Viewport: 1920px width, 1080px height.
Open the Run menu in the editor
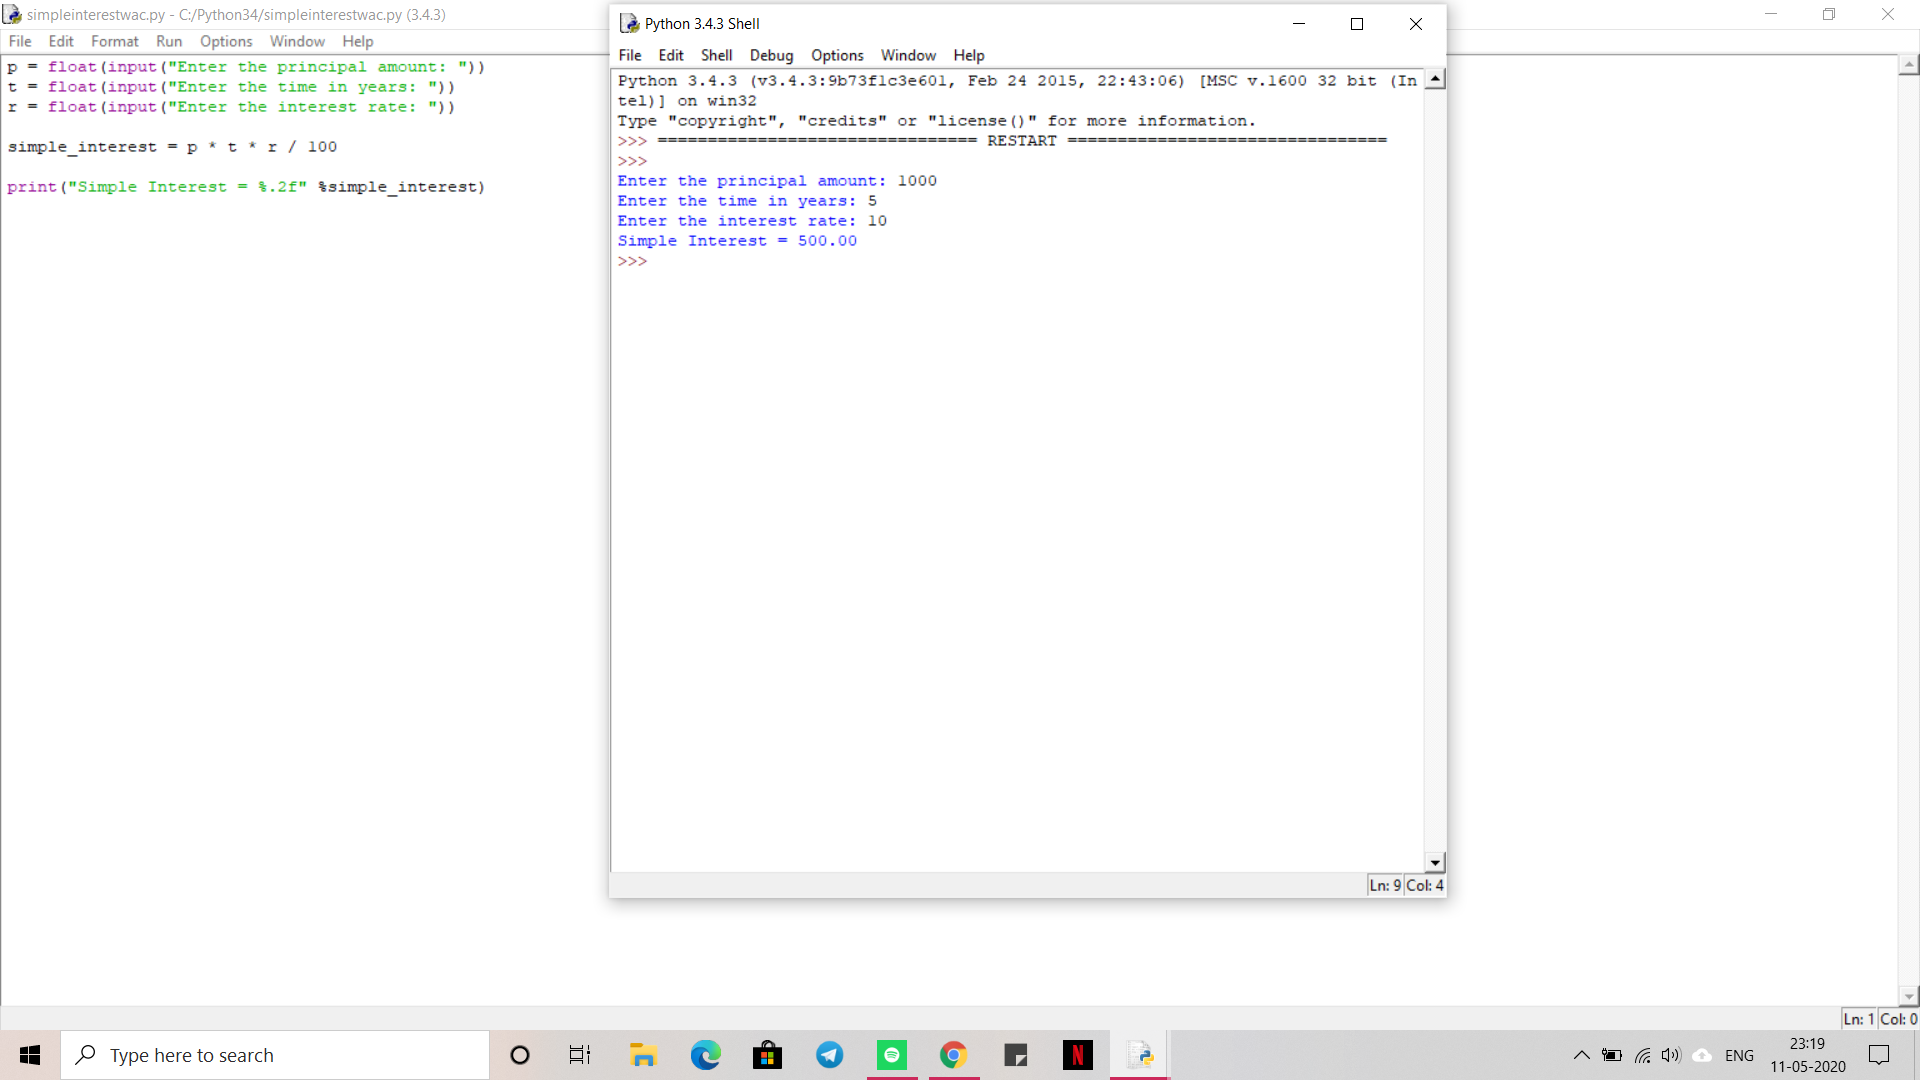(169, 41)
